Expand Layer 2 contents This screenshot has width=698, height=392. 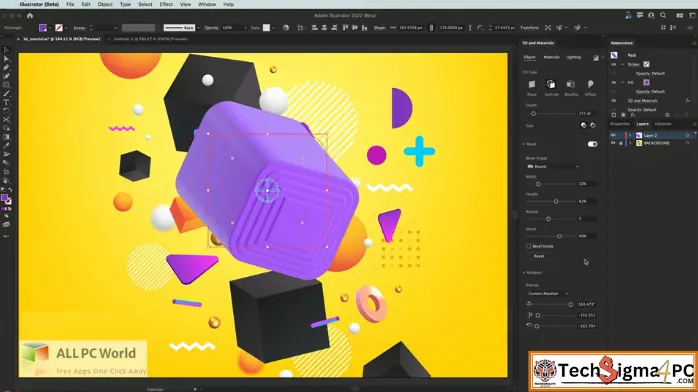click(x=630, y=135)
